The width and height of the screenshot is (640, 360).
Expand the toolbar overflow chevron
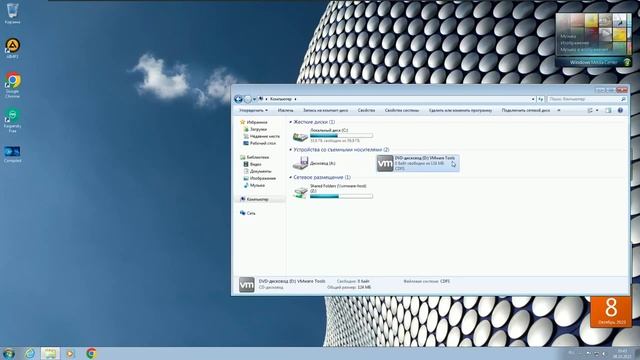(559, 110)
